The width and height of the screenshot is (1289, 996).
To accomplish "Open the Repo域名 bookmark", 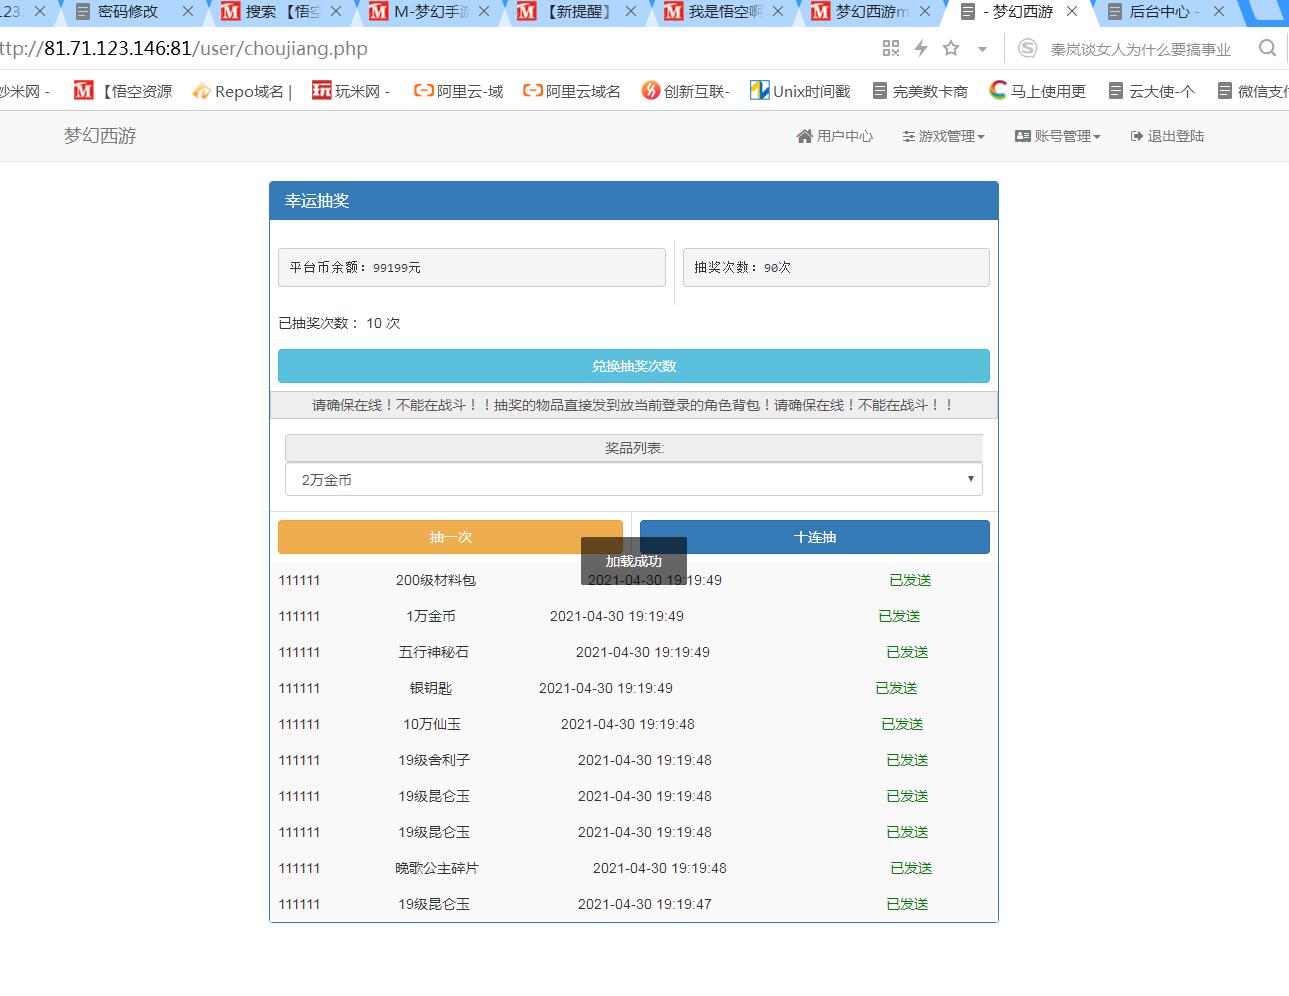I will [x=242, y=91].
